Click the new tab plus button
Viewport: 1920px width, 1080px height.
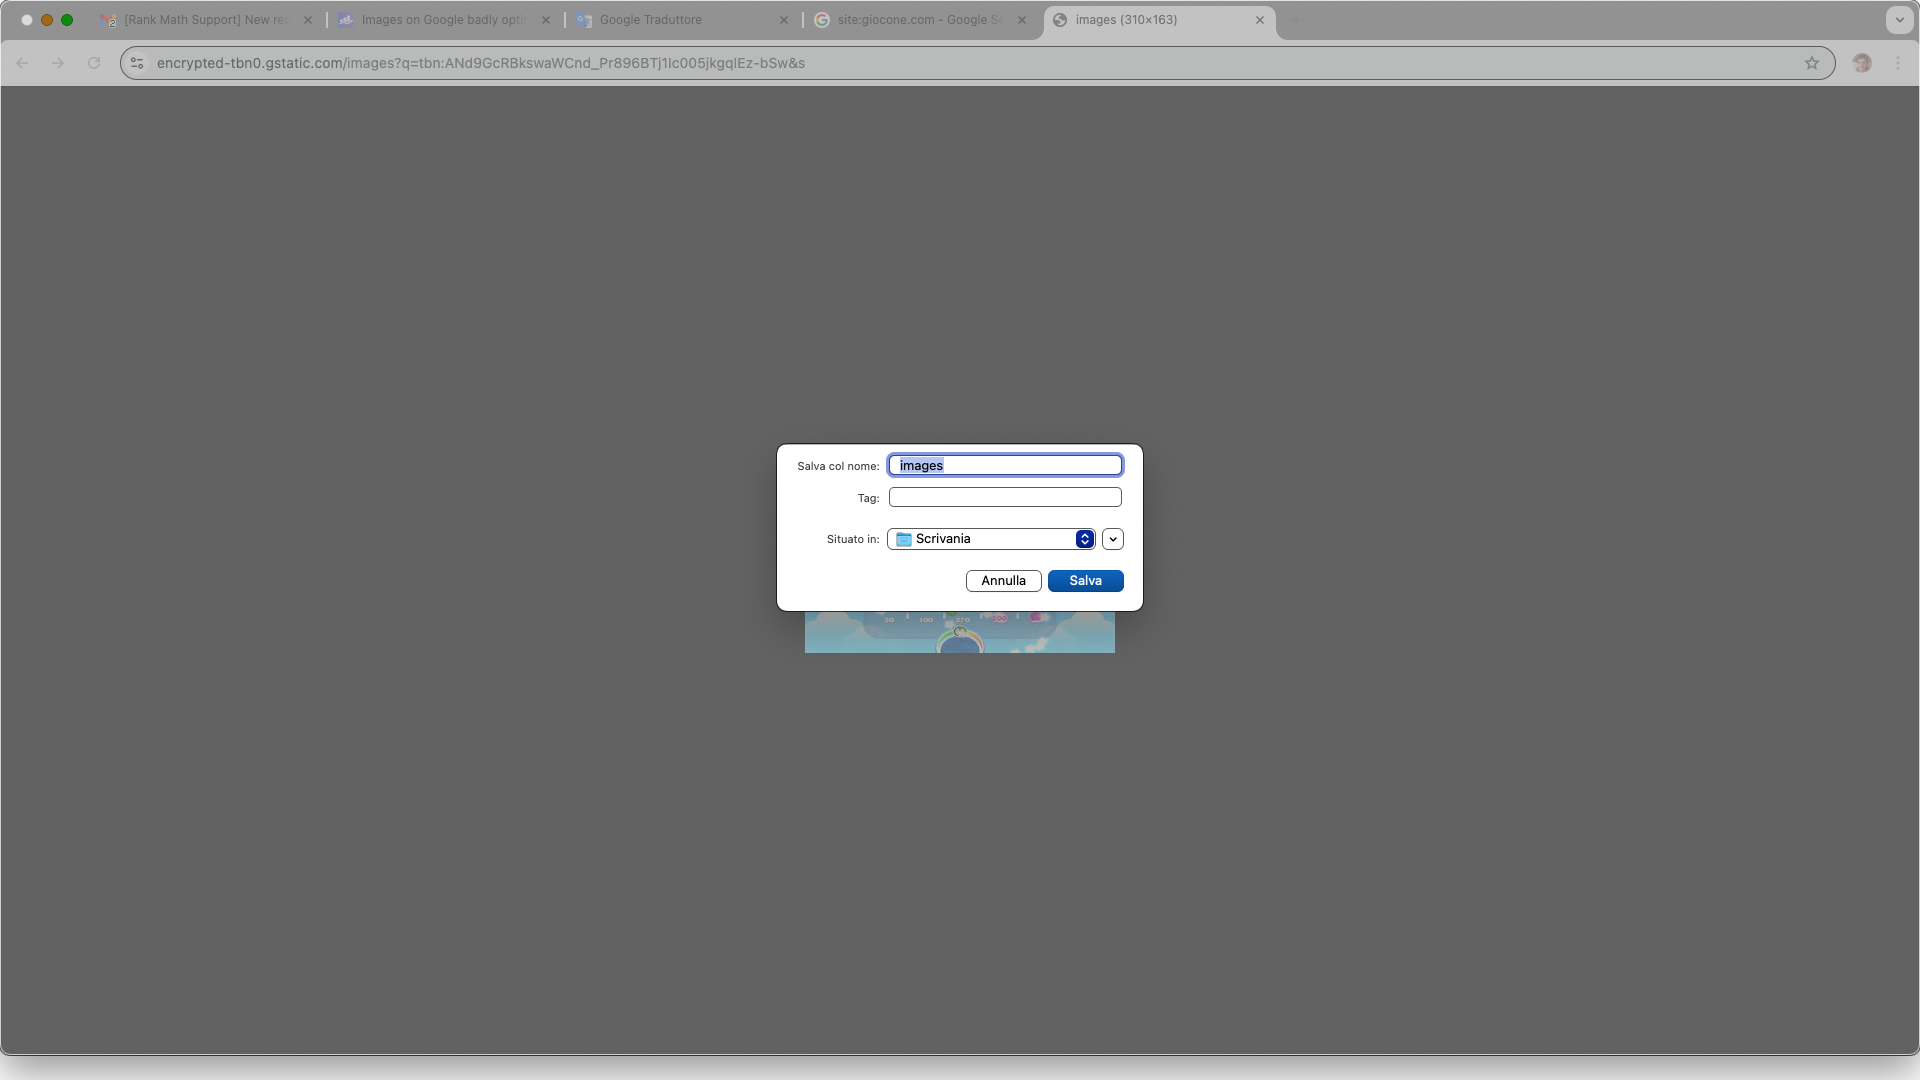pyautogui.click(x=1295, y=20)
